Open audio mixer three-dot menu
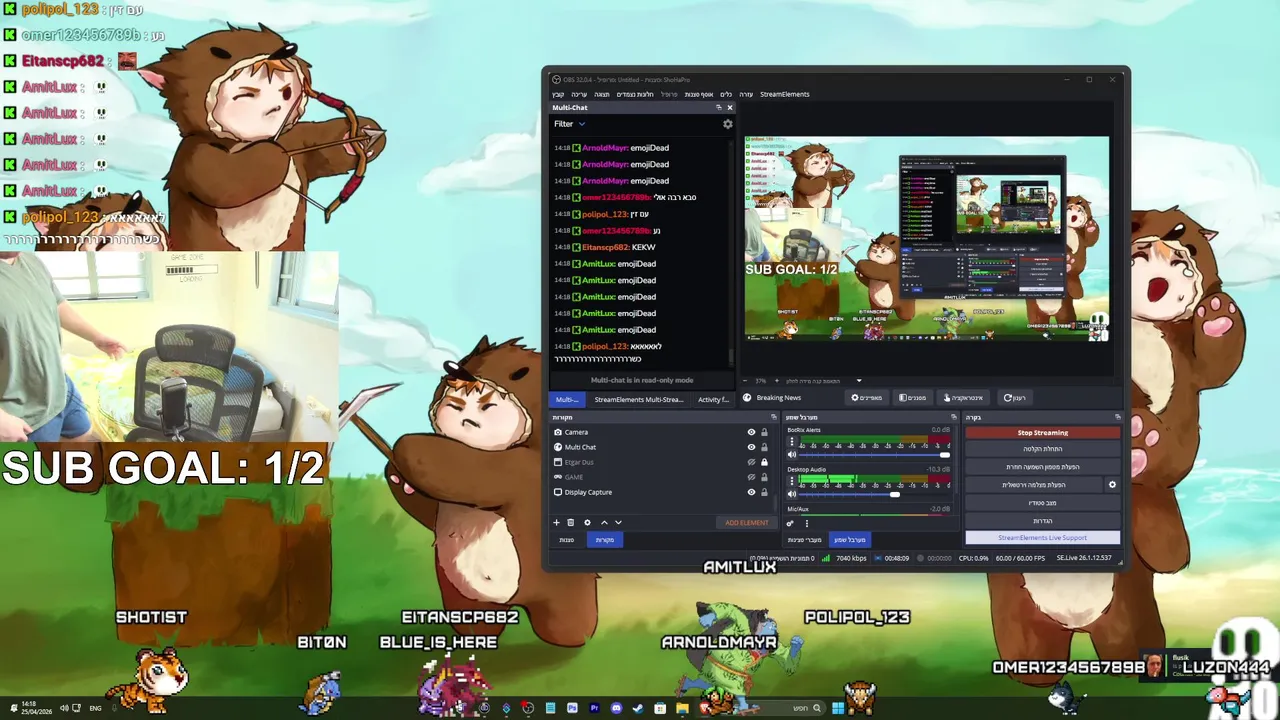The width and height of the screenshot is (1280, 720). coord(807,523)
